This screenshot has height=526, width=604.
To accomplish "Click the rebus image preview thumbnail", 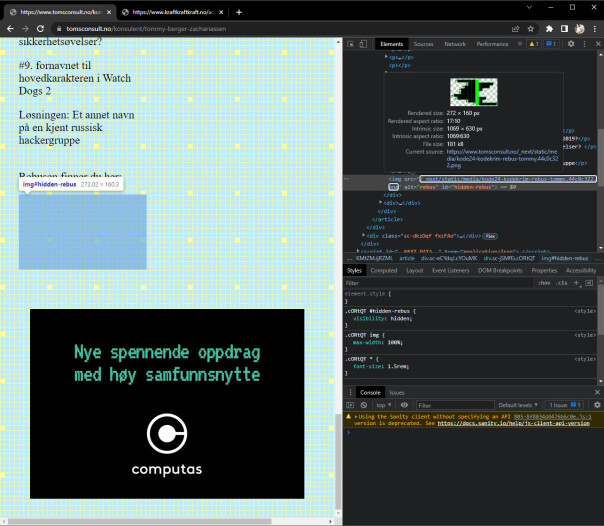I will pos(473,92).
